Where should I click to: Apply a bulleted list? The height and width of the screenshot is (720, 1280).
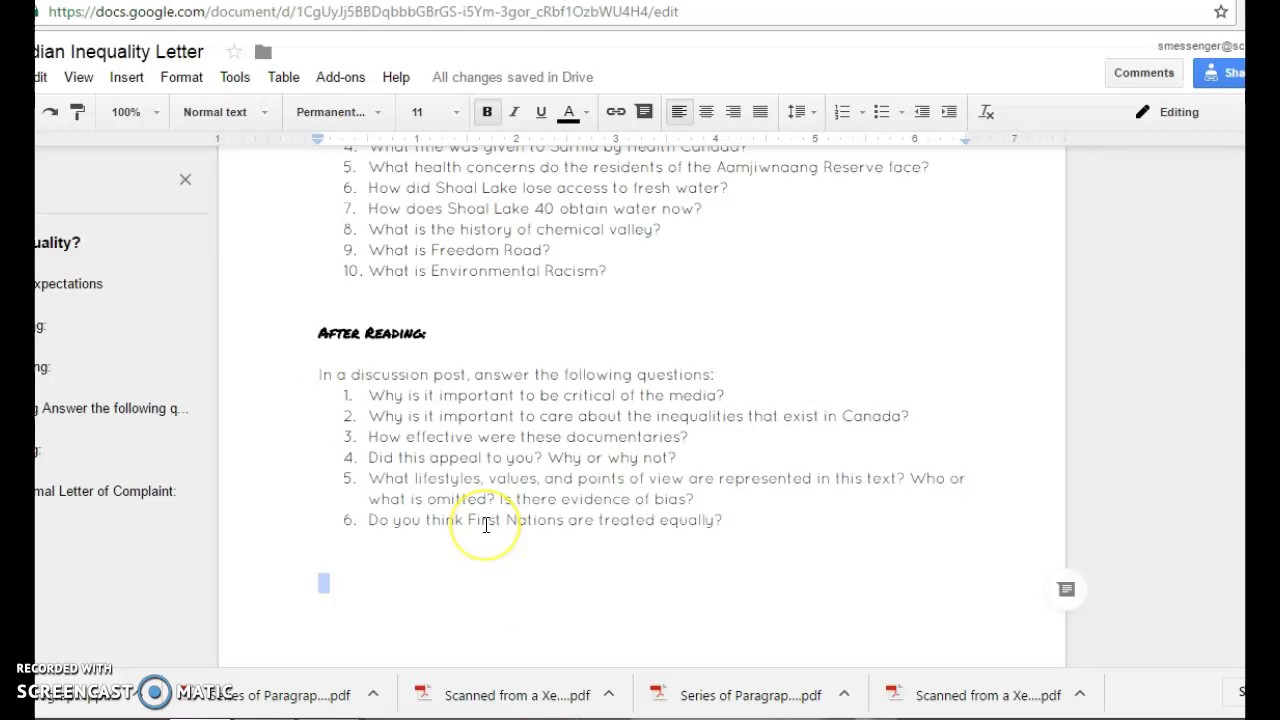(x=881, y=112)
